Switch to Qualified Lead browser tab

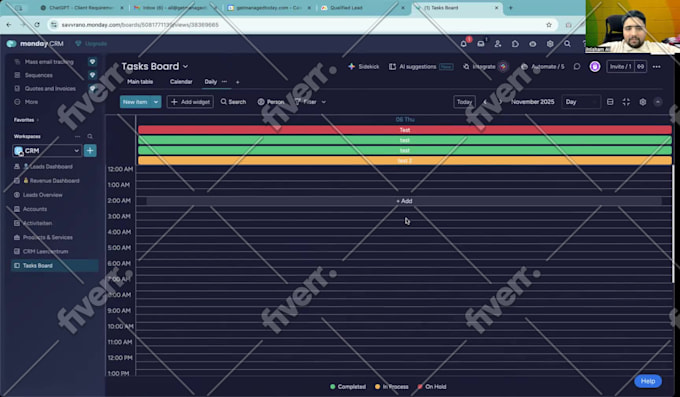[x=363, y=8]
